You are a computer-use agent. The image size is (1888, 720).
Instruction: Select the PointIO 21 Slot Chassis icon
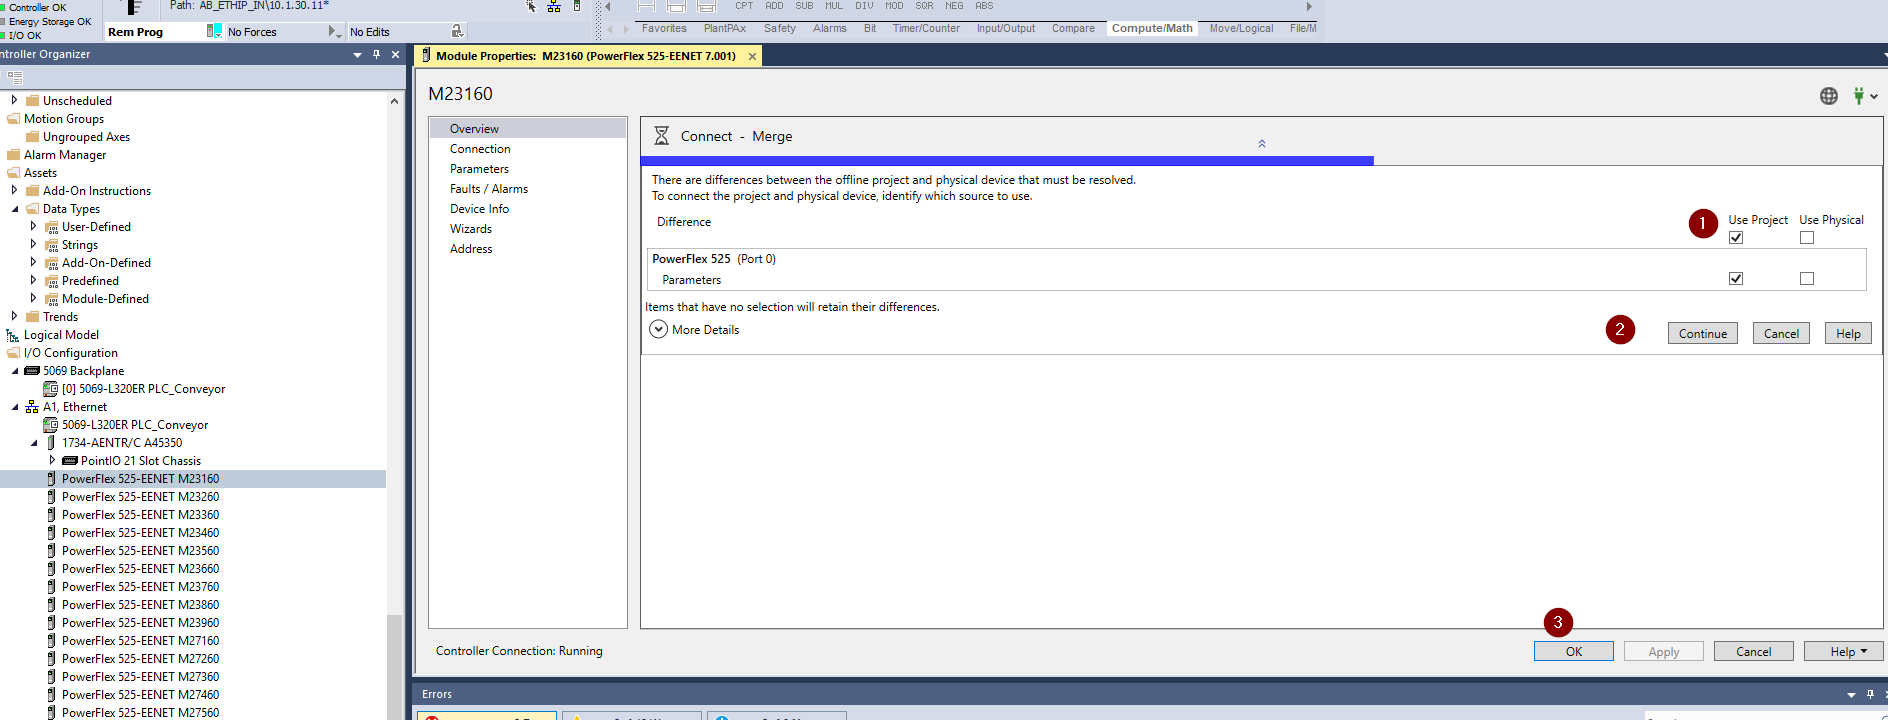70,461
